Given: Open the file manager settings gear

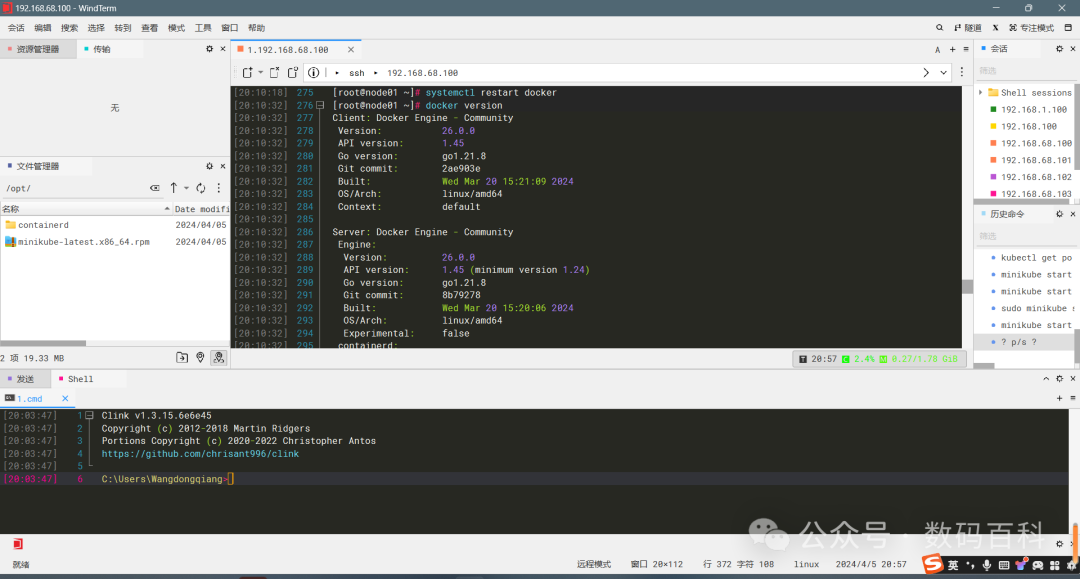Looking at the screenshot, I should pos(209,166).
